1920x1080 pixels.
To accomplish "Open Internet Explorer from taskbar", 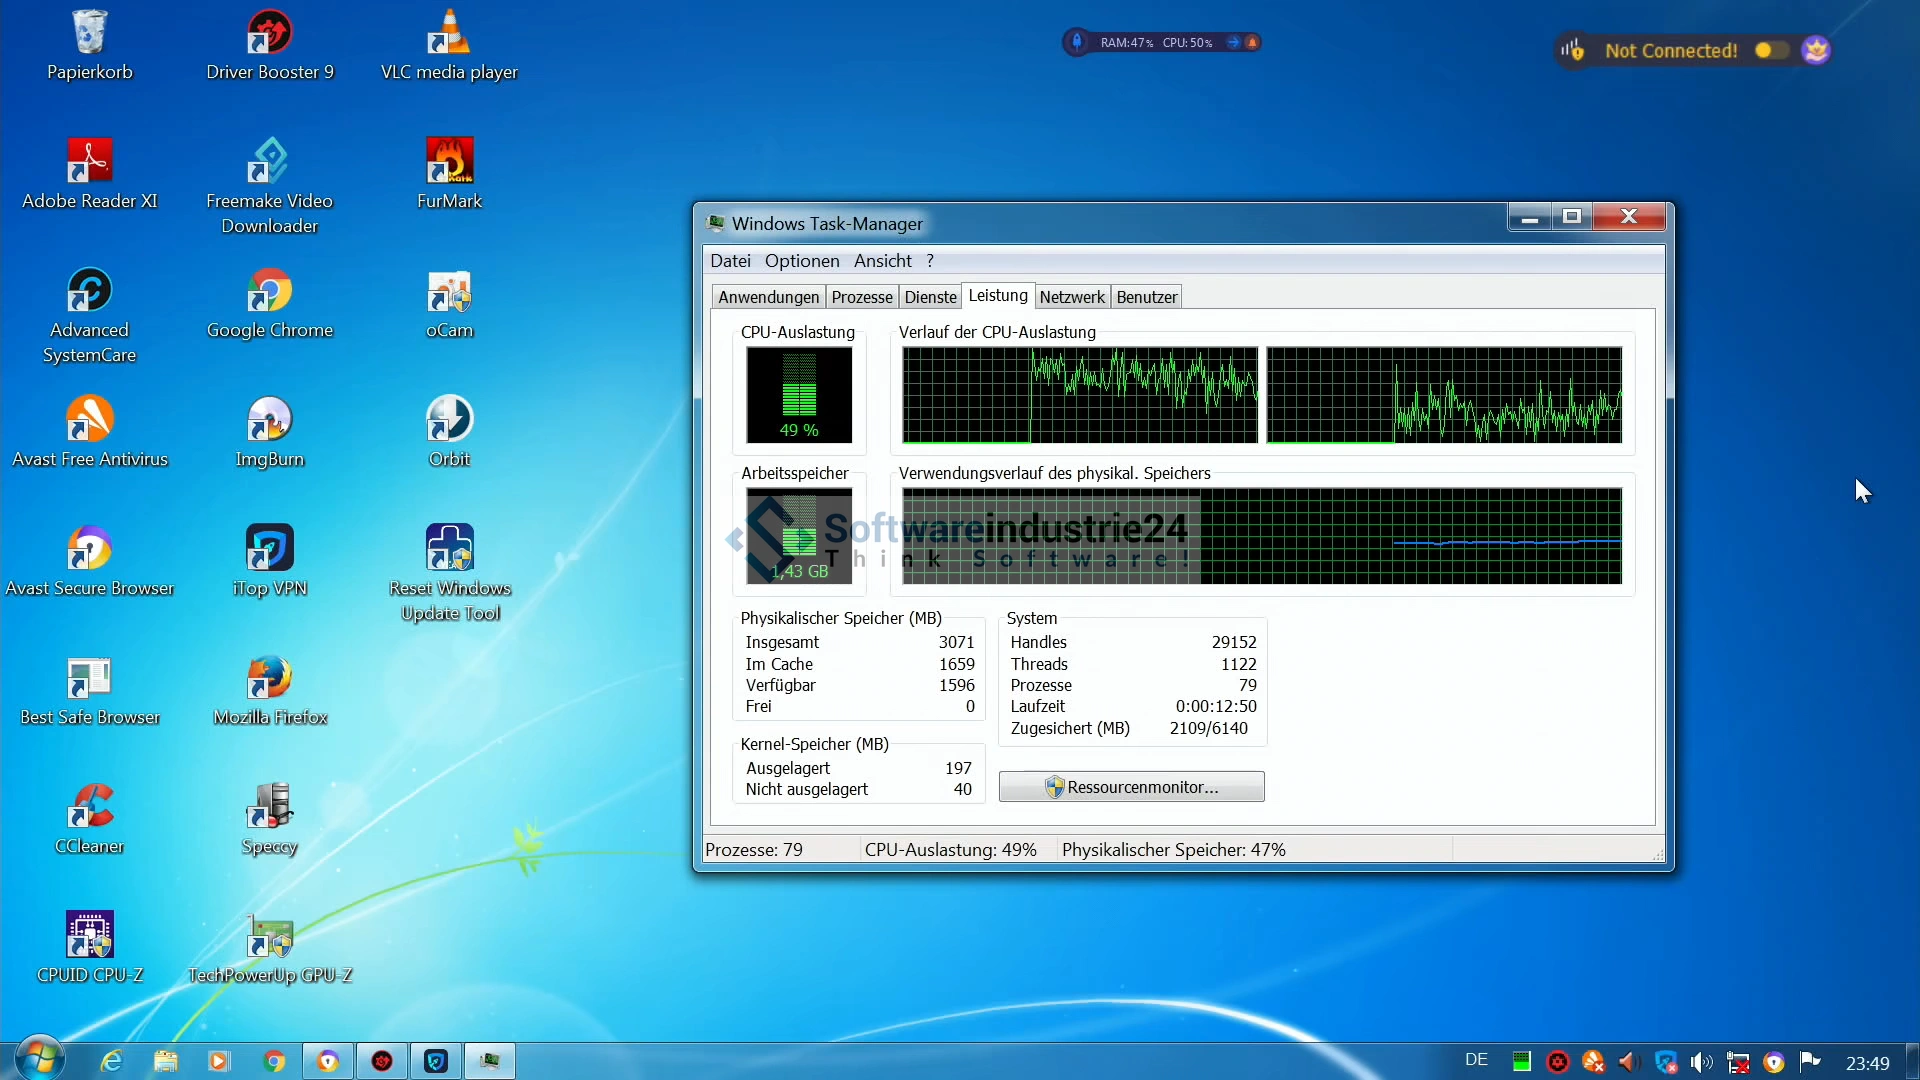I will click(x=111, y=1061).
